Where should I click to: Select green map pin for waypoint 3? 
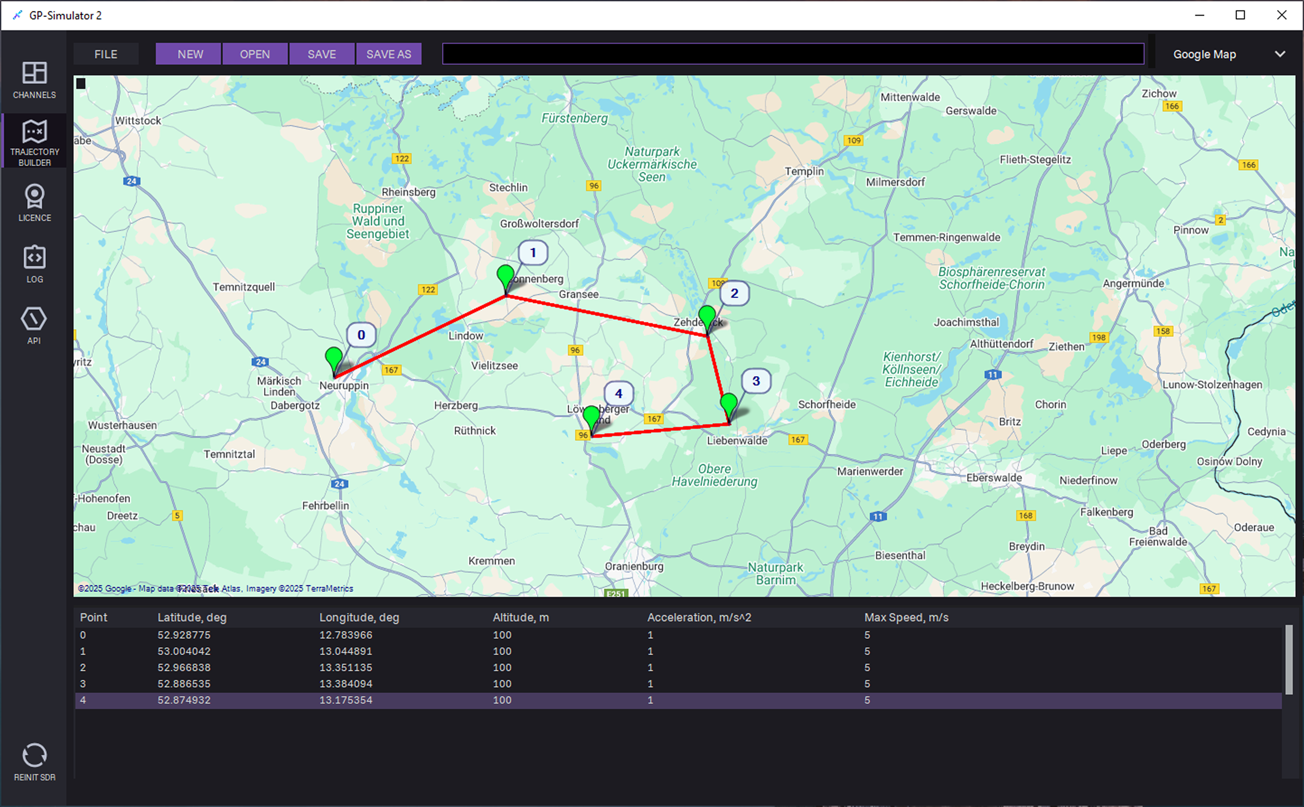[729, 407]
